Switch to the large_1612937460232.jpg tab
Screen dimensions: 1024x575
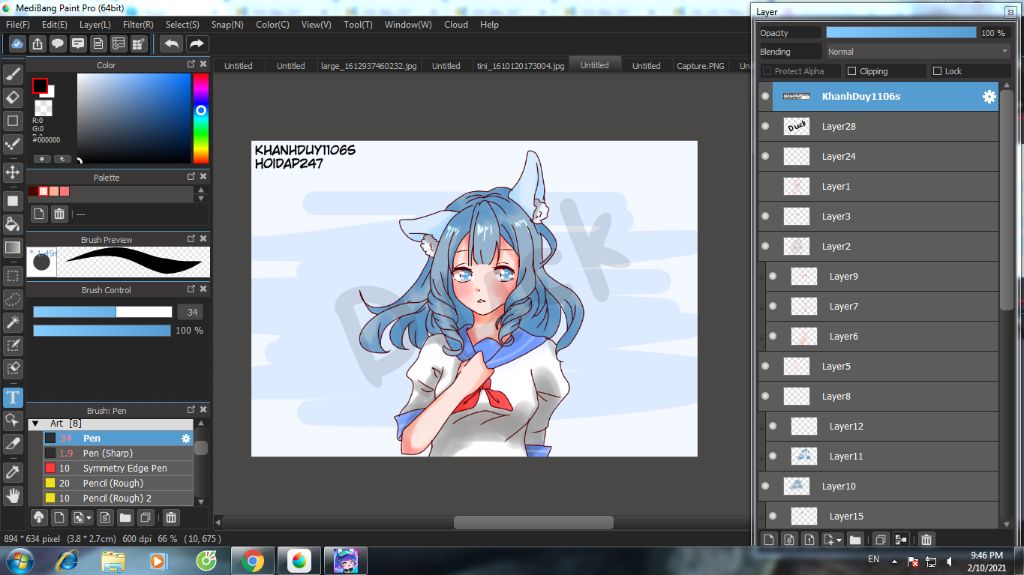click(x=369, y=66)
